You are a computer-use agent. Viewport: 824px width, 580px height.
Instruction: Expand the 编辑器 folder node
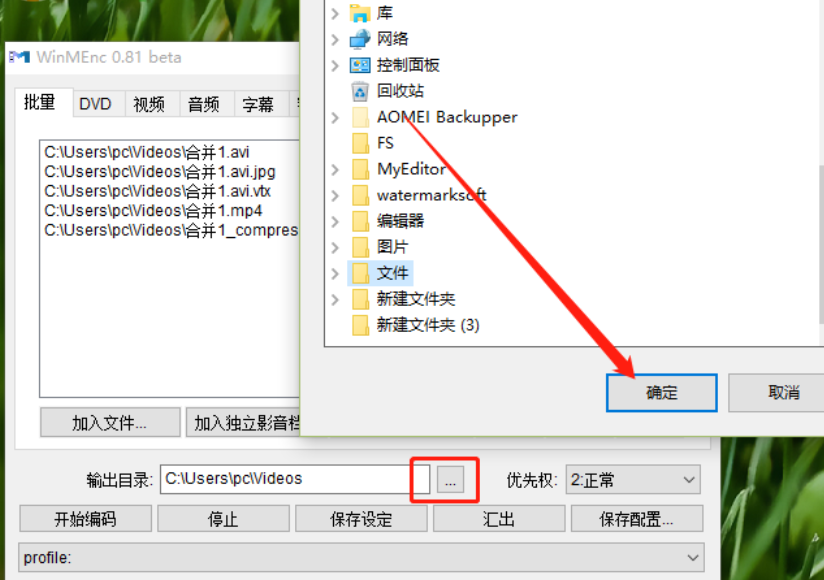(x=335, y=221)
